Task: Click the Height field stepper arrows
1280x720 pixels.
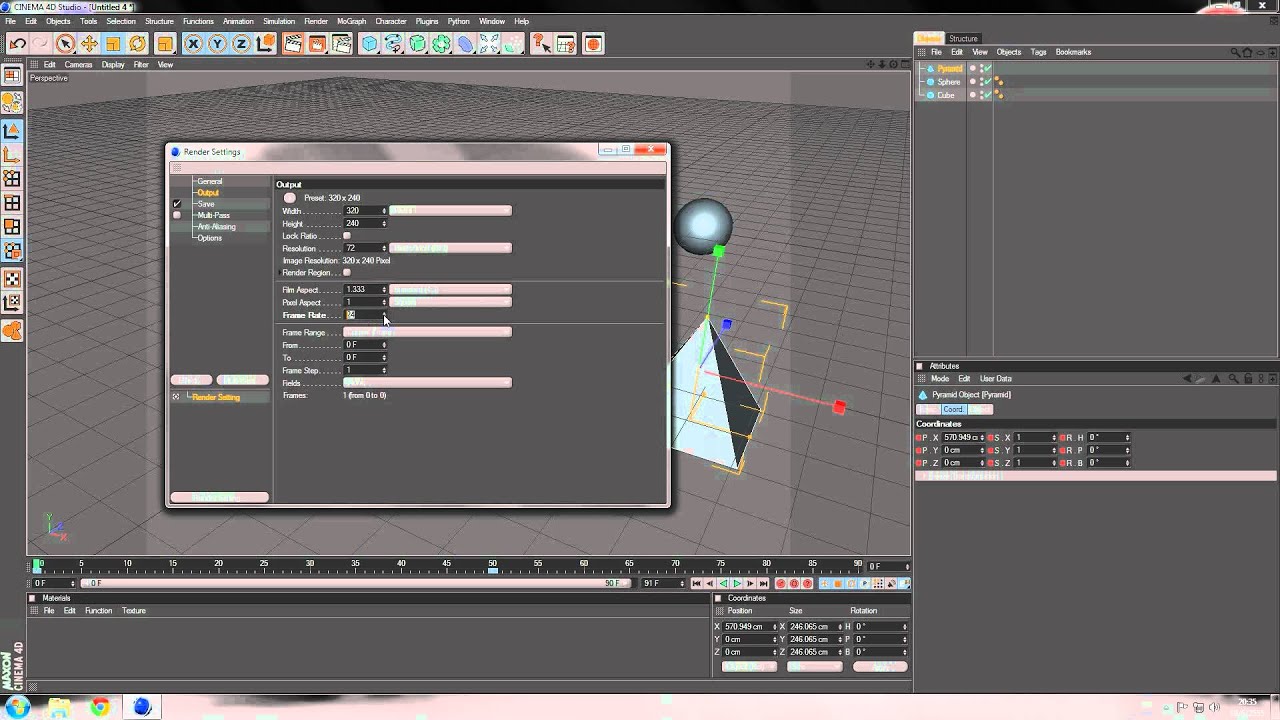Action: [x=384, y=223]
